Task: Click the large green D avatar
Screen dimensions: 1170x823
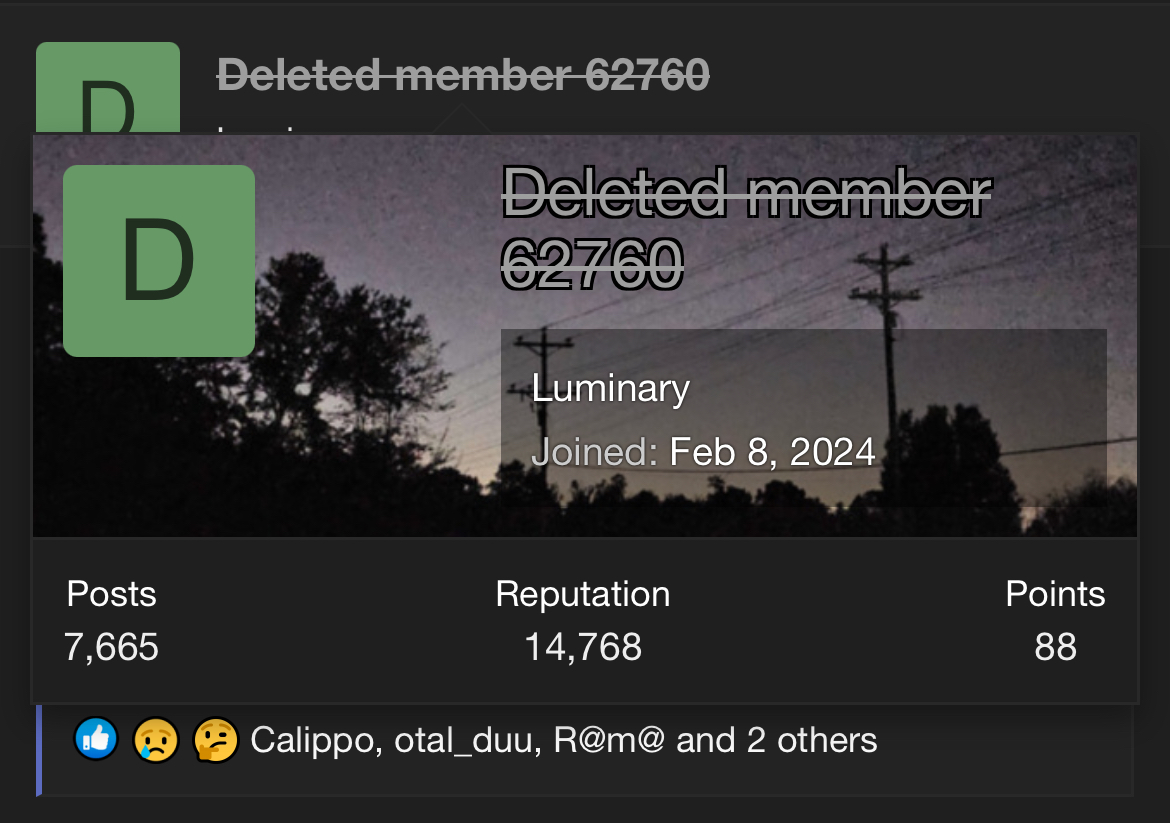Action: point(159,261)
